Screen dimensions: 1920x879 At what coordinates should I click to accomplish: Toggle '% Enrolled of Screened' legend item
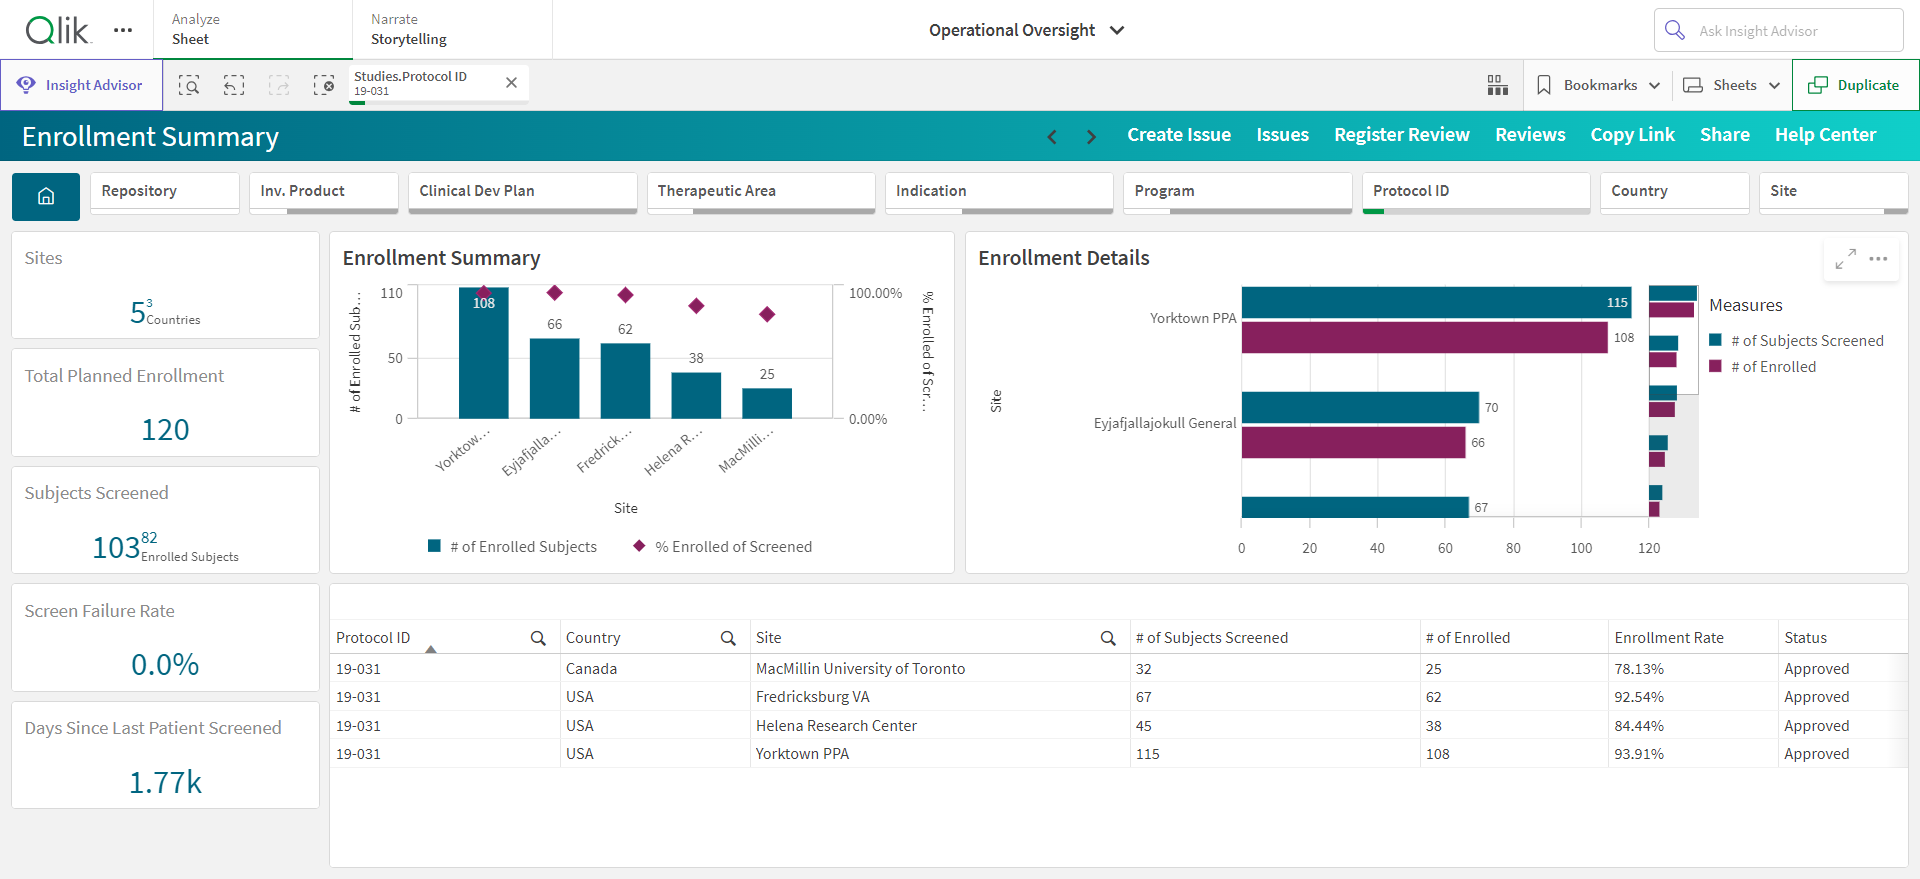(723, 547)
